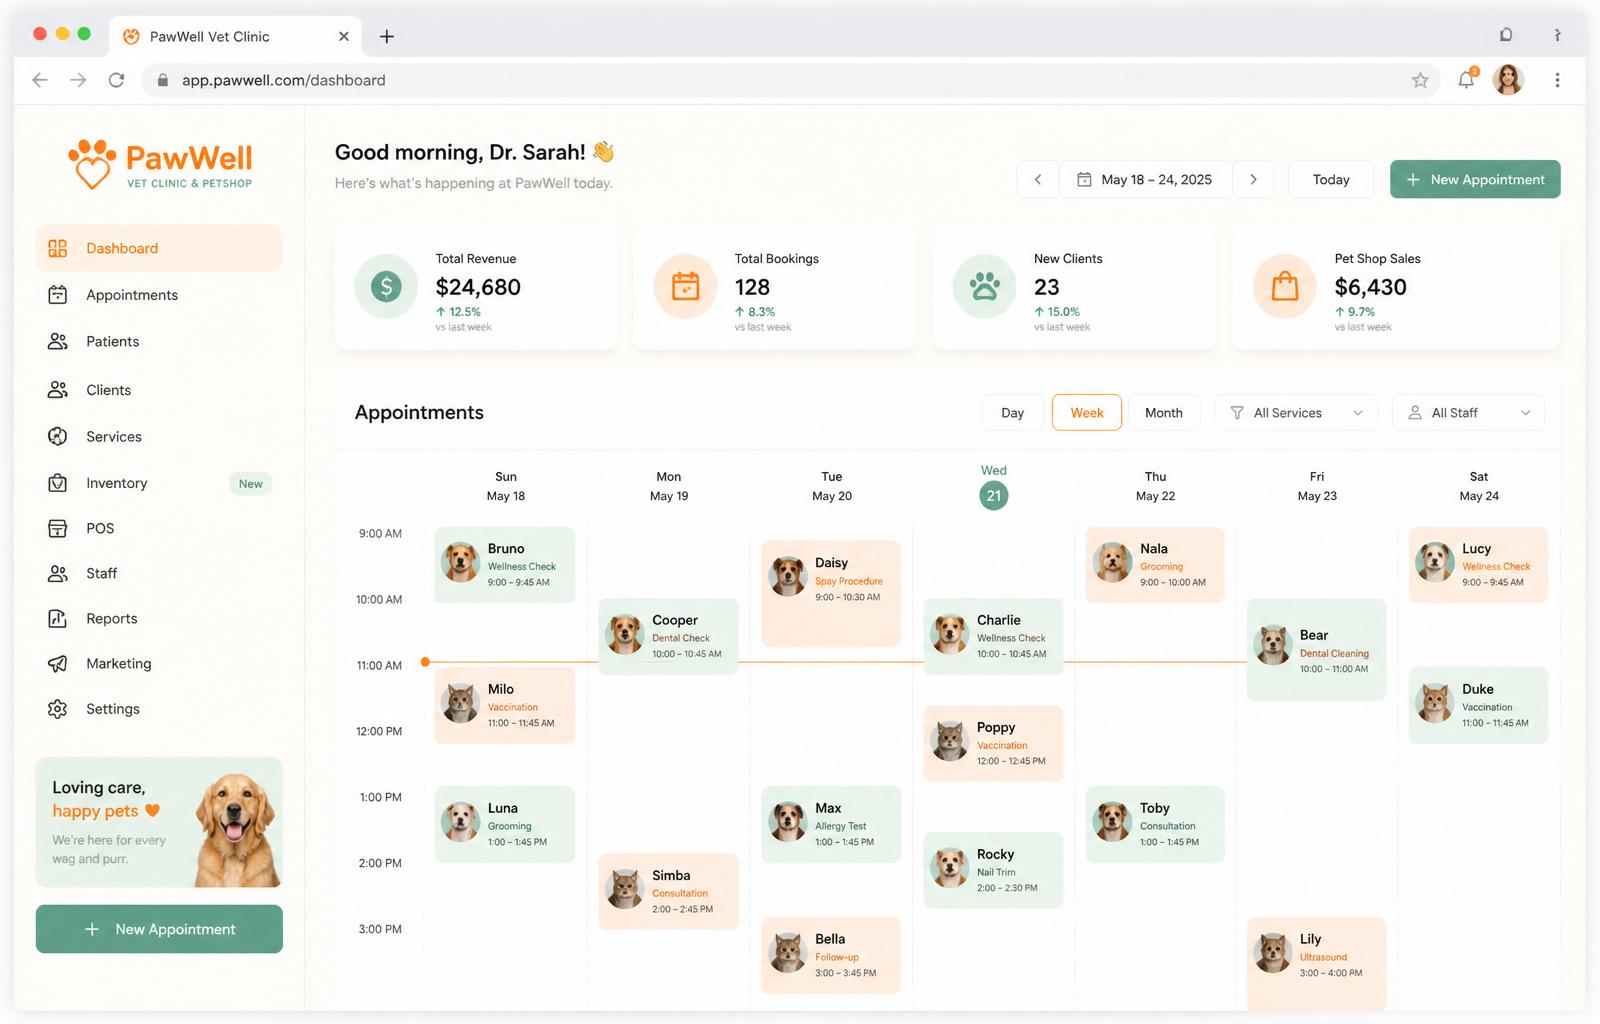Open Daisy's Spay Procedure appointment card
Image resolution: width=1600 pixels, height=1024 pixels.
[x=831, y=594]
